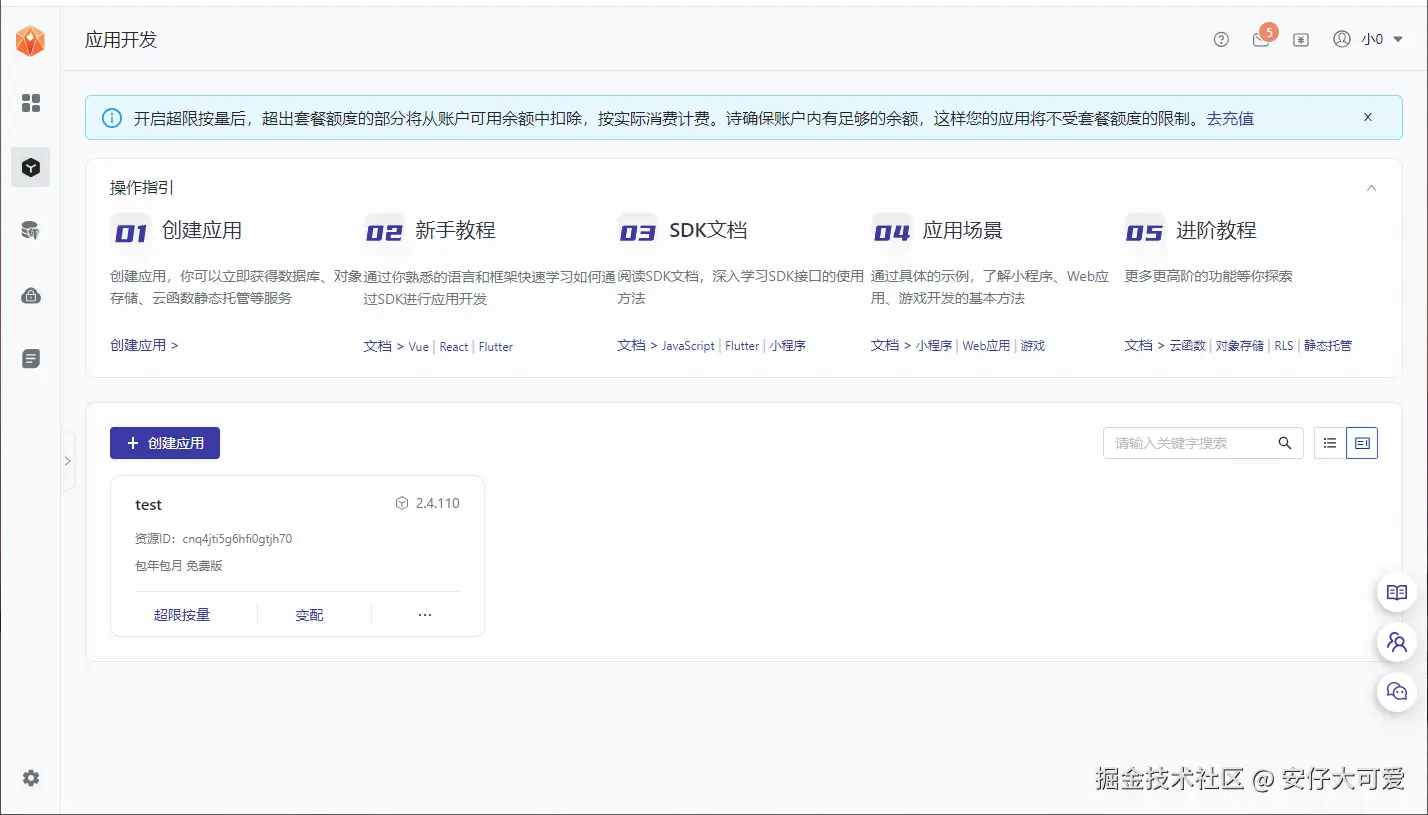Click the 04 应用场景 step heading
1428x815 pixels.
pyautogui.click(x=937, y=231)
